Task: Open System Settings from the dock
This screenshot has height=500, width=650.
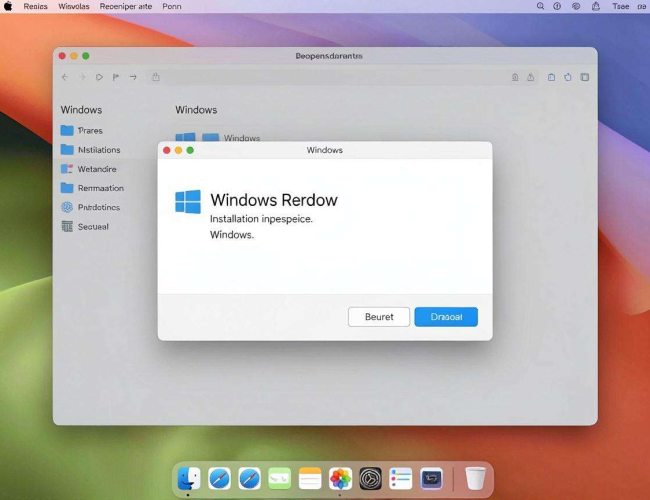Action: tap(370, 478)
